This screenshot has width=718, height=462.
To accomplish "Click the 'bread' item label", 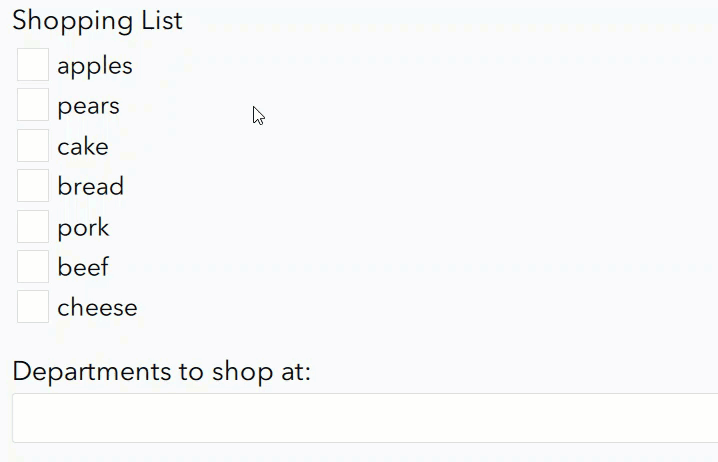I will (91, 187).
